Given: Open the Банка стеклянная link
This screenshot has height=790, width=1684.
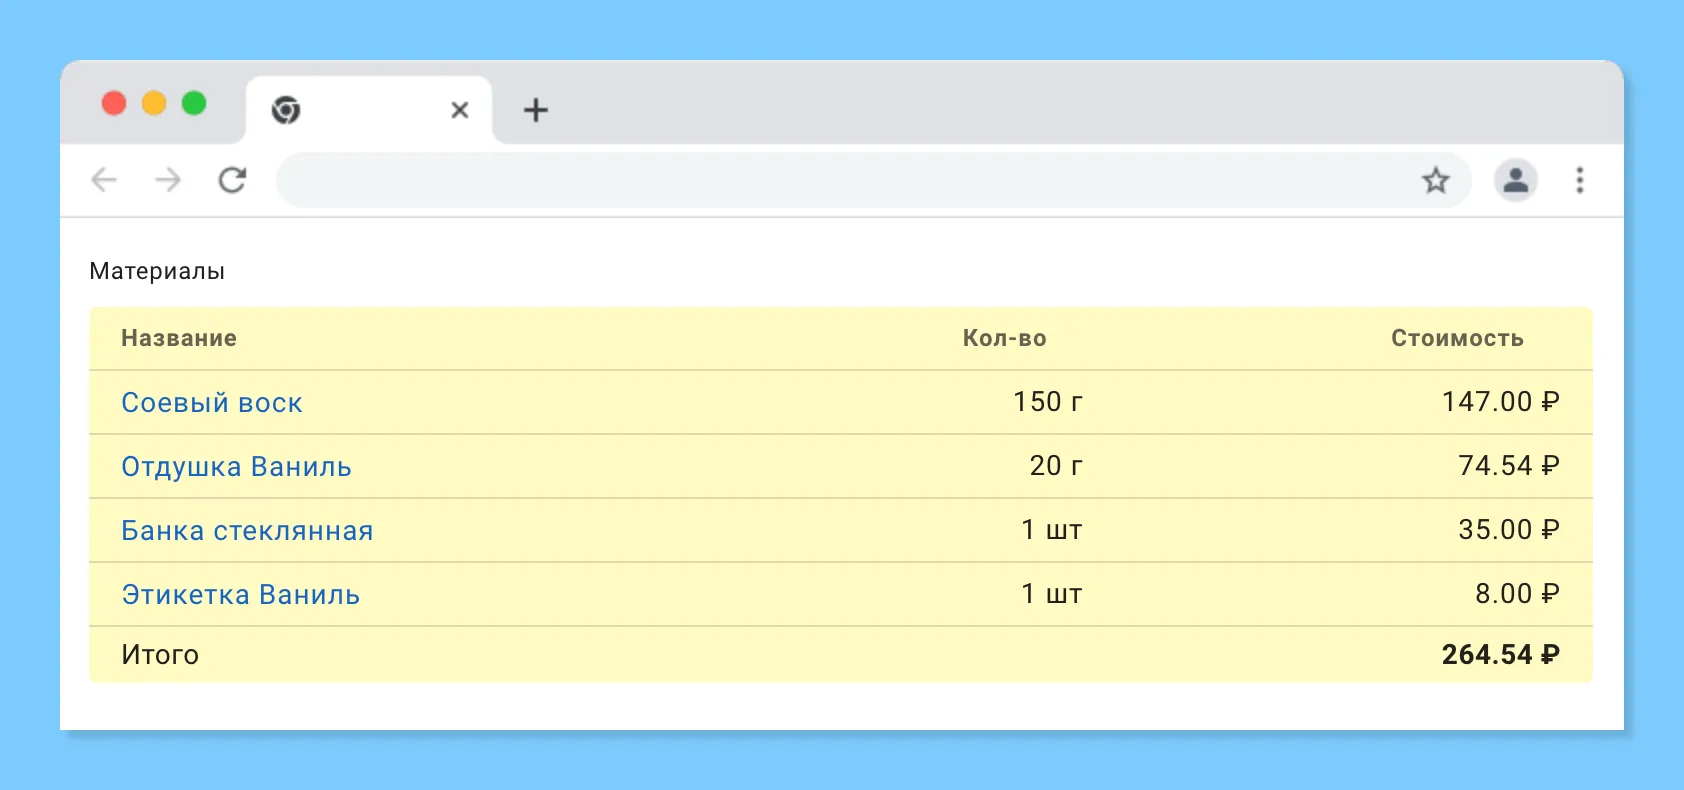Looking at the screenshot, I should pyautogui.click(x=247, y=531).
